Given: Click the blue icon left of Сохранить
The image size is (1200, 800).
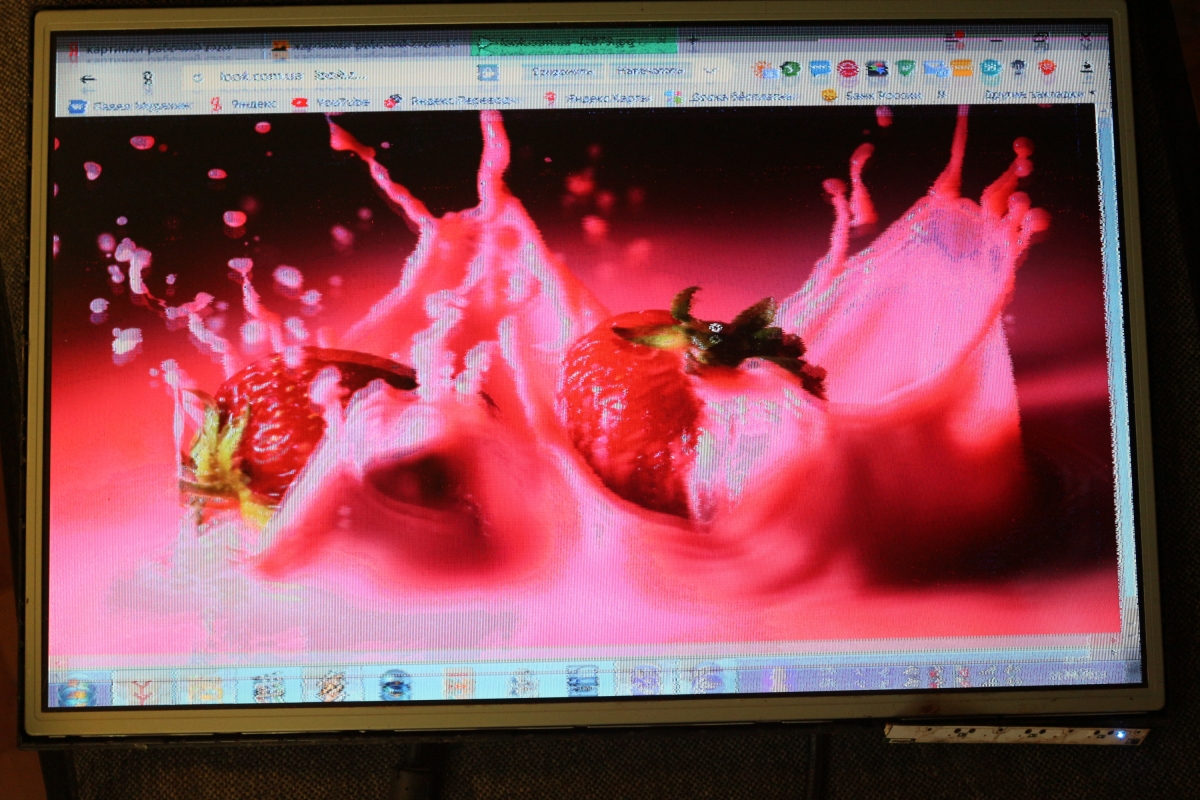Looking at the screenshot, I should tap(487, 72).
